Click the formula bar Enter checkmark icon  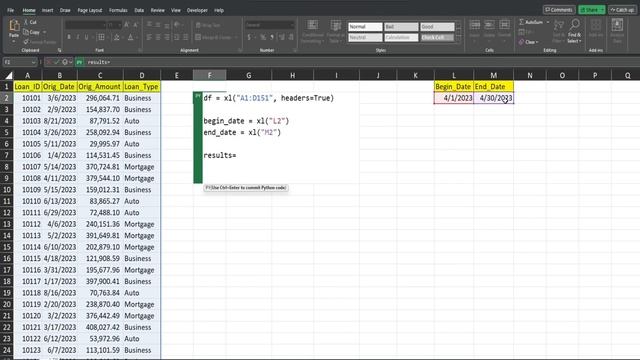56,62
